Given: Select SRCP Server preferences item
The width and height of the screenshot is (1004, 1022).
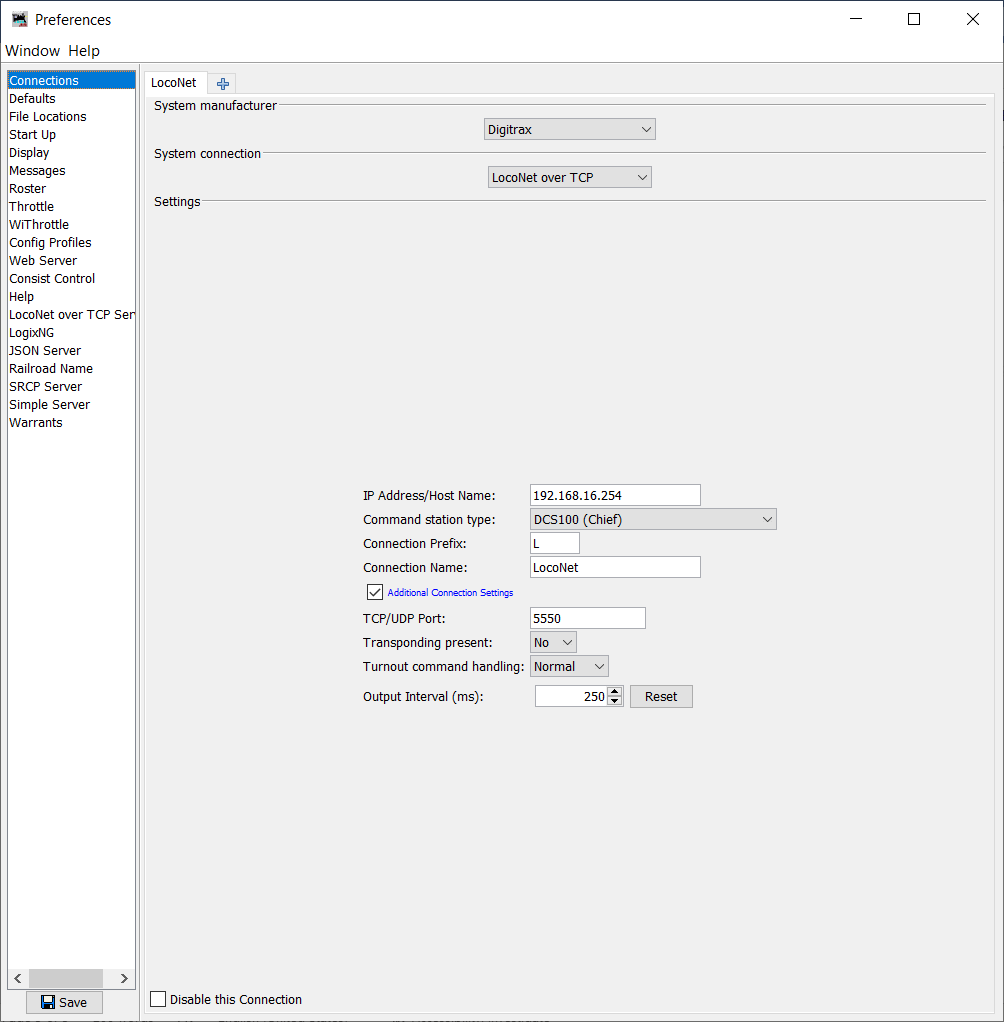Looking at the screenshot, I should point(72,387).
